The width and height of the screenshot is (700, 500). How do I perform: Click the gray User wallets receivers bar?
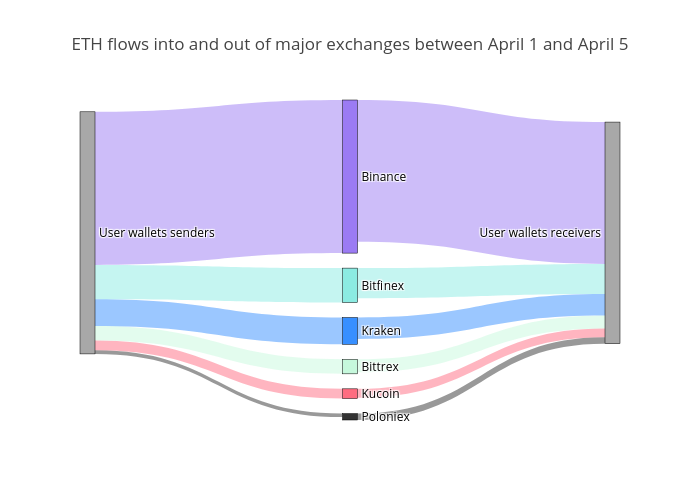612,232
